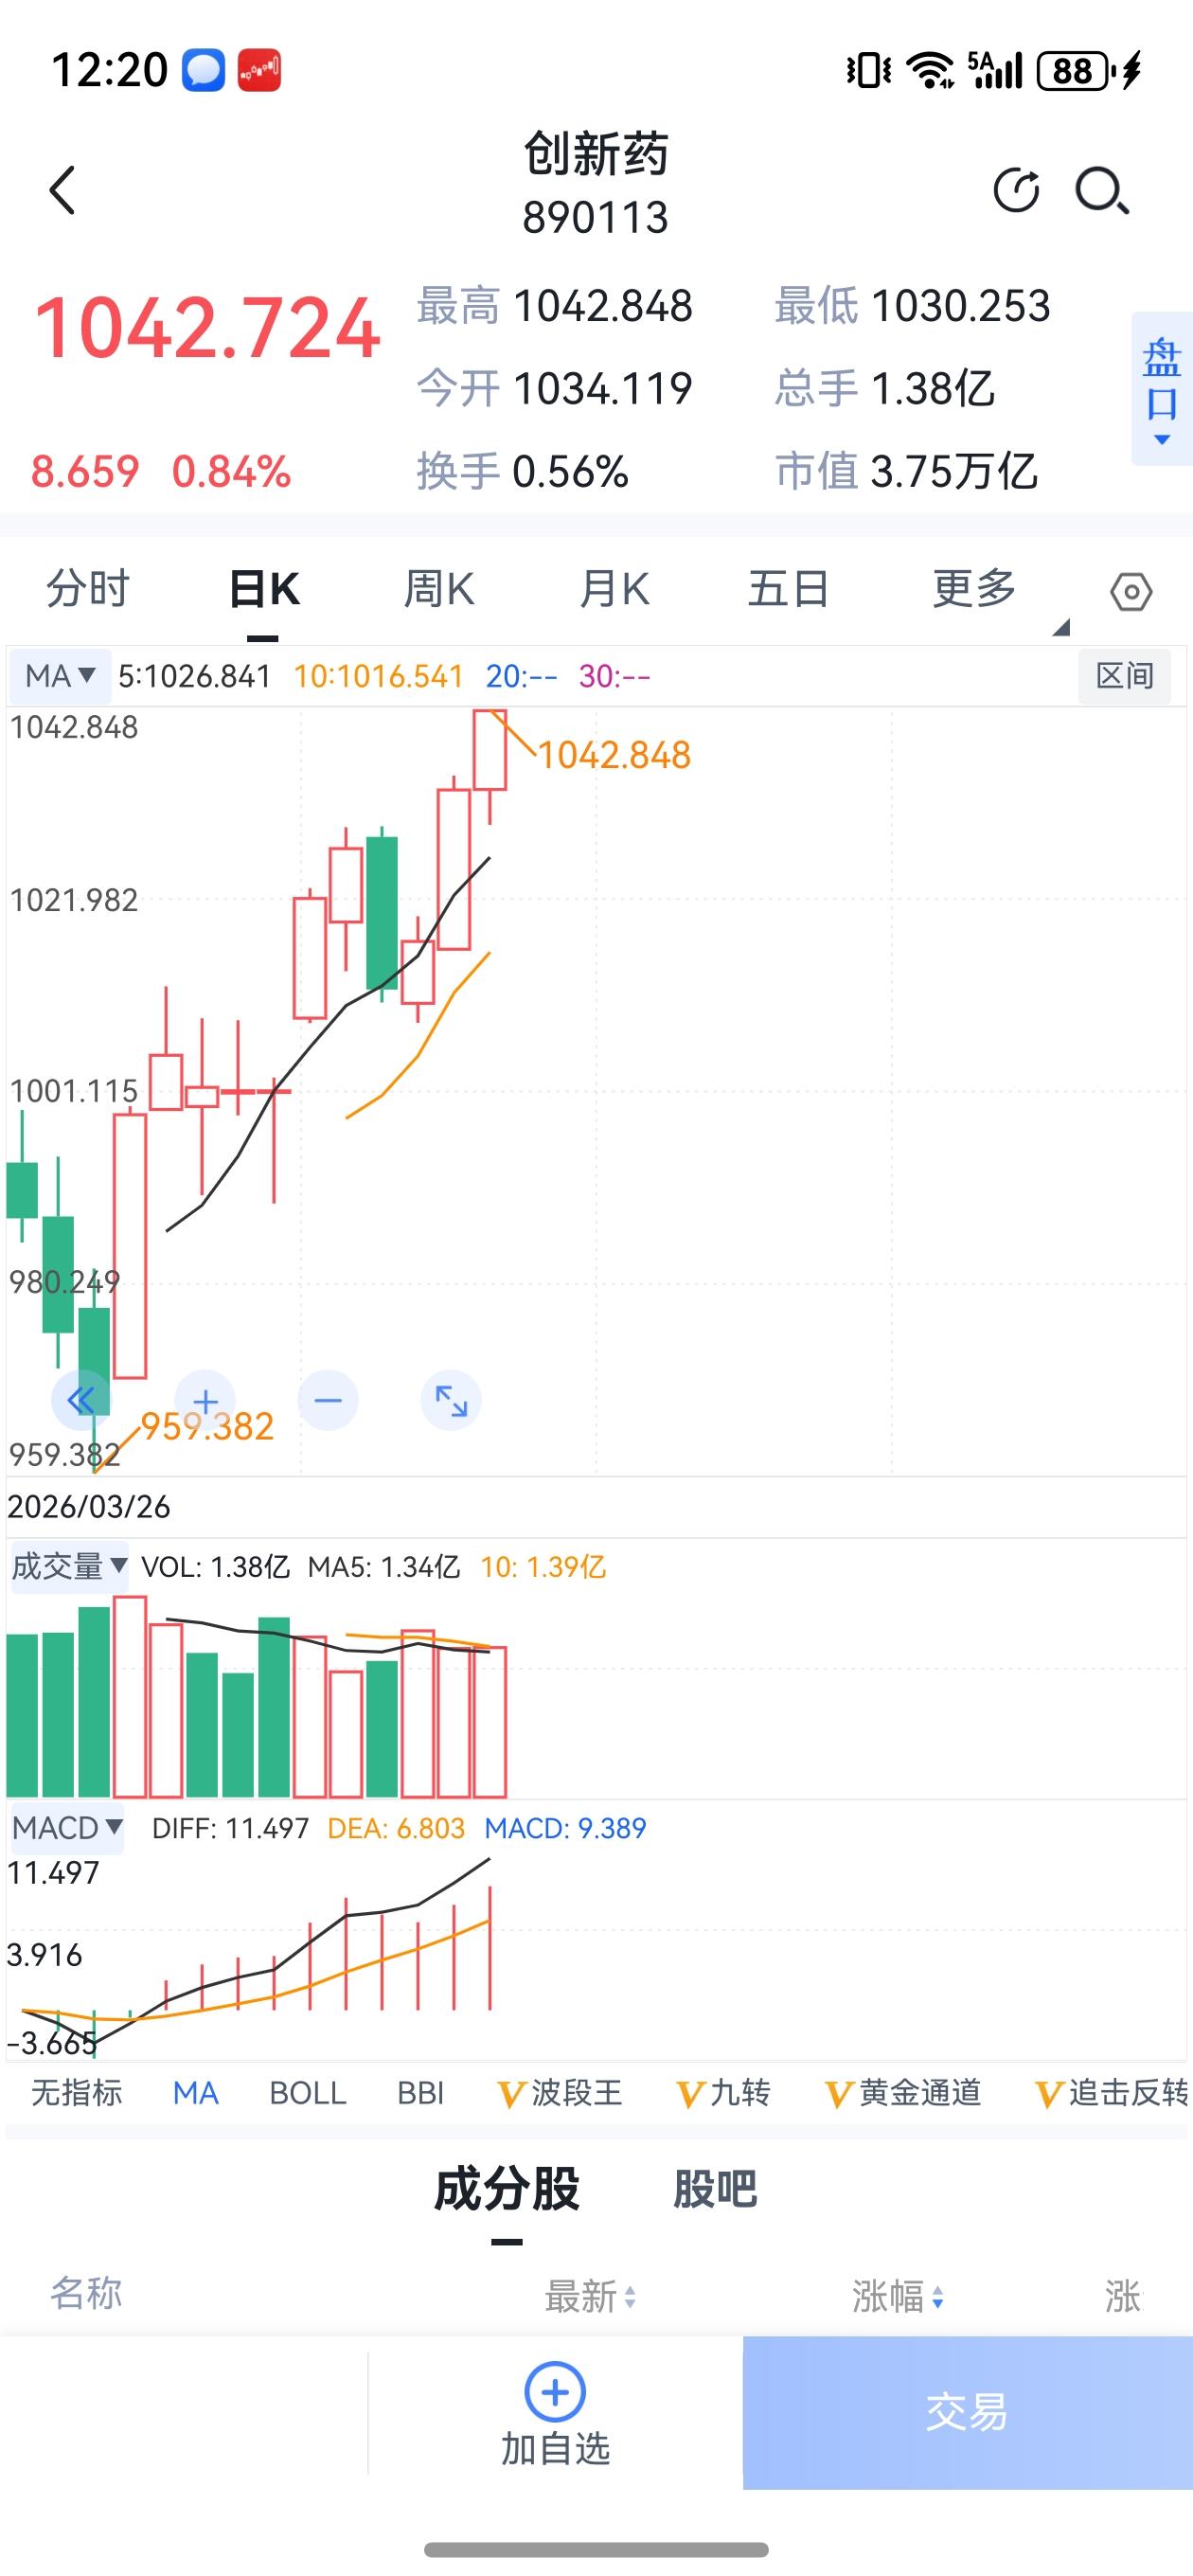This screenshot has height=2576, width=1193.
Task: Click the refresh quote icon
Action: (x=1016, y=190)
